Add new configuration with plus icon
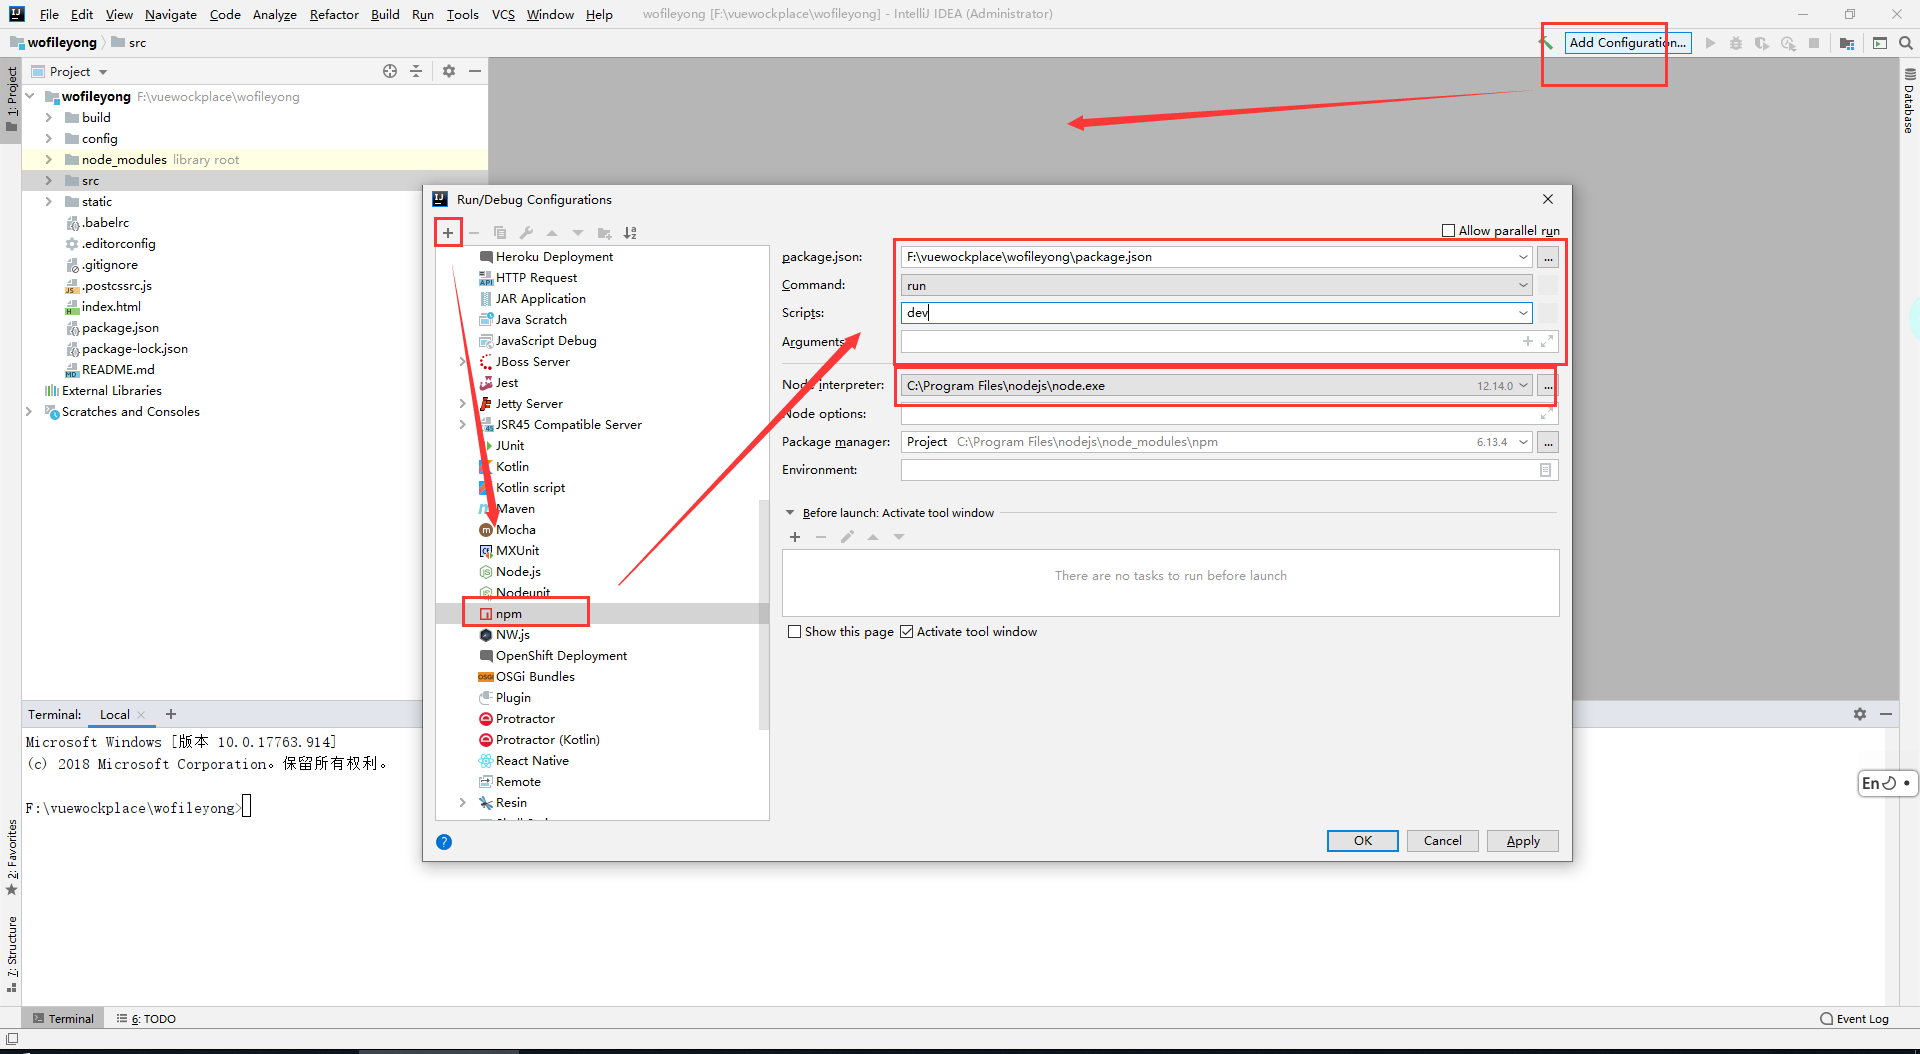The width and height of the screenshot is (1920, 1054). pyautogui.click(x=448, y=233)
